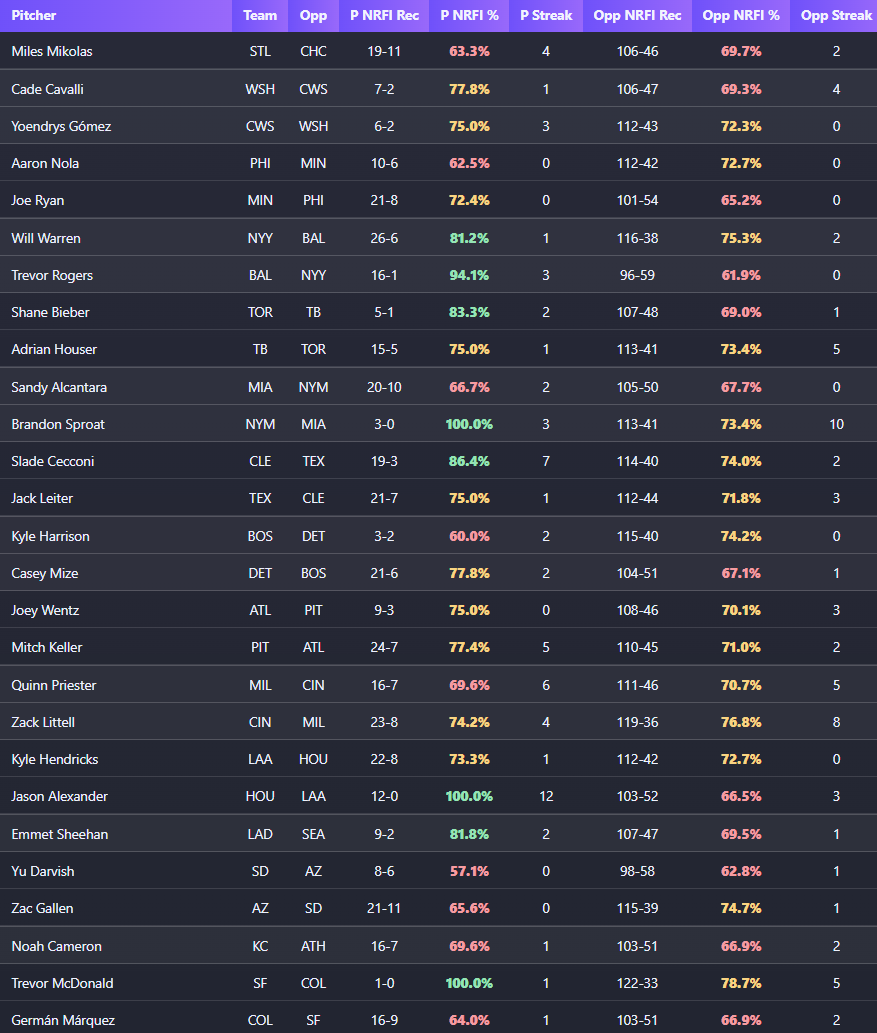Click STL team cell for Mikolas
The height and width of the screenshot is (1033, 877).
click(x=260, y=51)
